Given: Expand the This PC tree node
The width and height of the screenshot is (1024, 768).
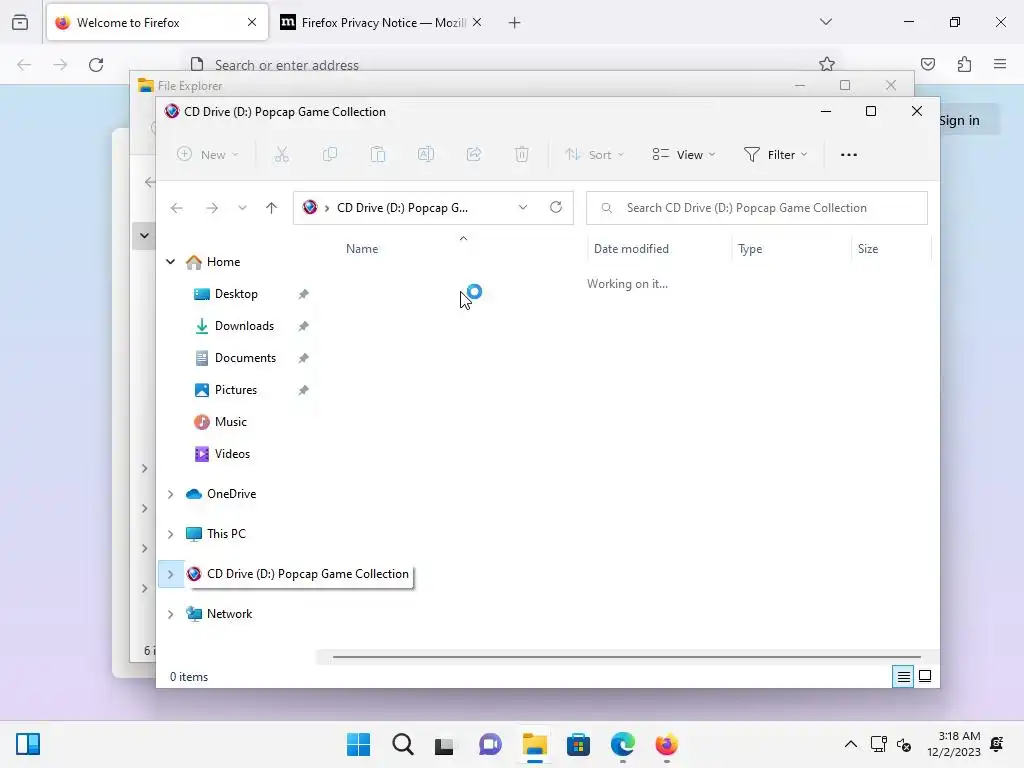Looking at the screenshot, I should [x=170, y=534].
